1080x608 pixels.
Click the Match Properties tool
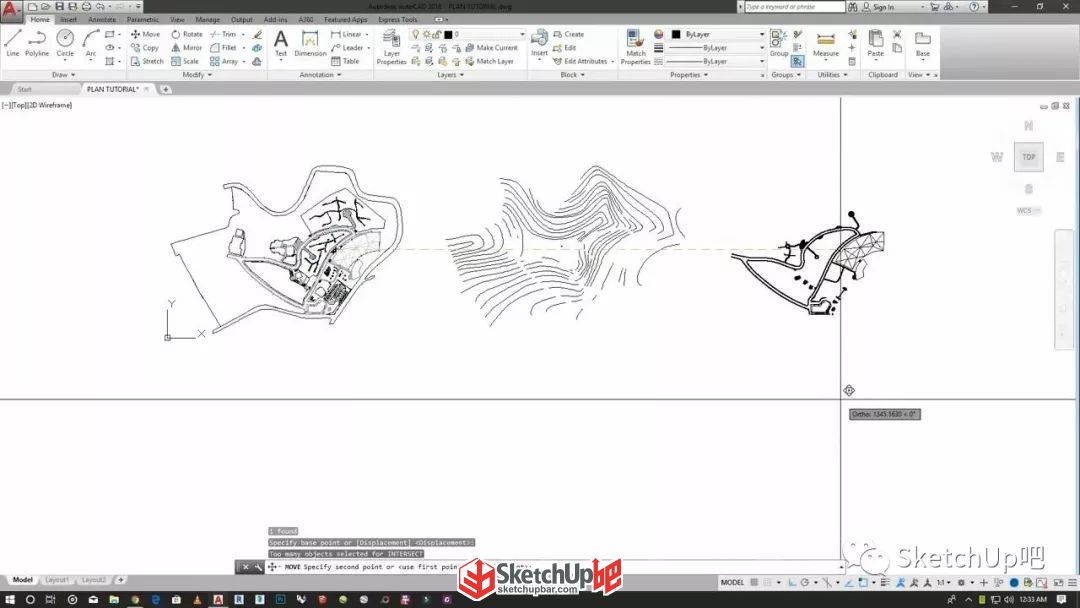(635, 47)
